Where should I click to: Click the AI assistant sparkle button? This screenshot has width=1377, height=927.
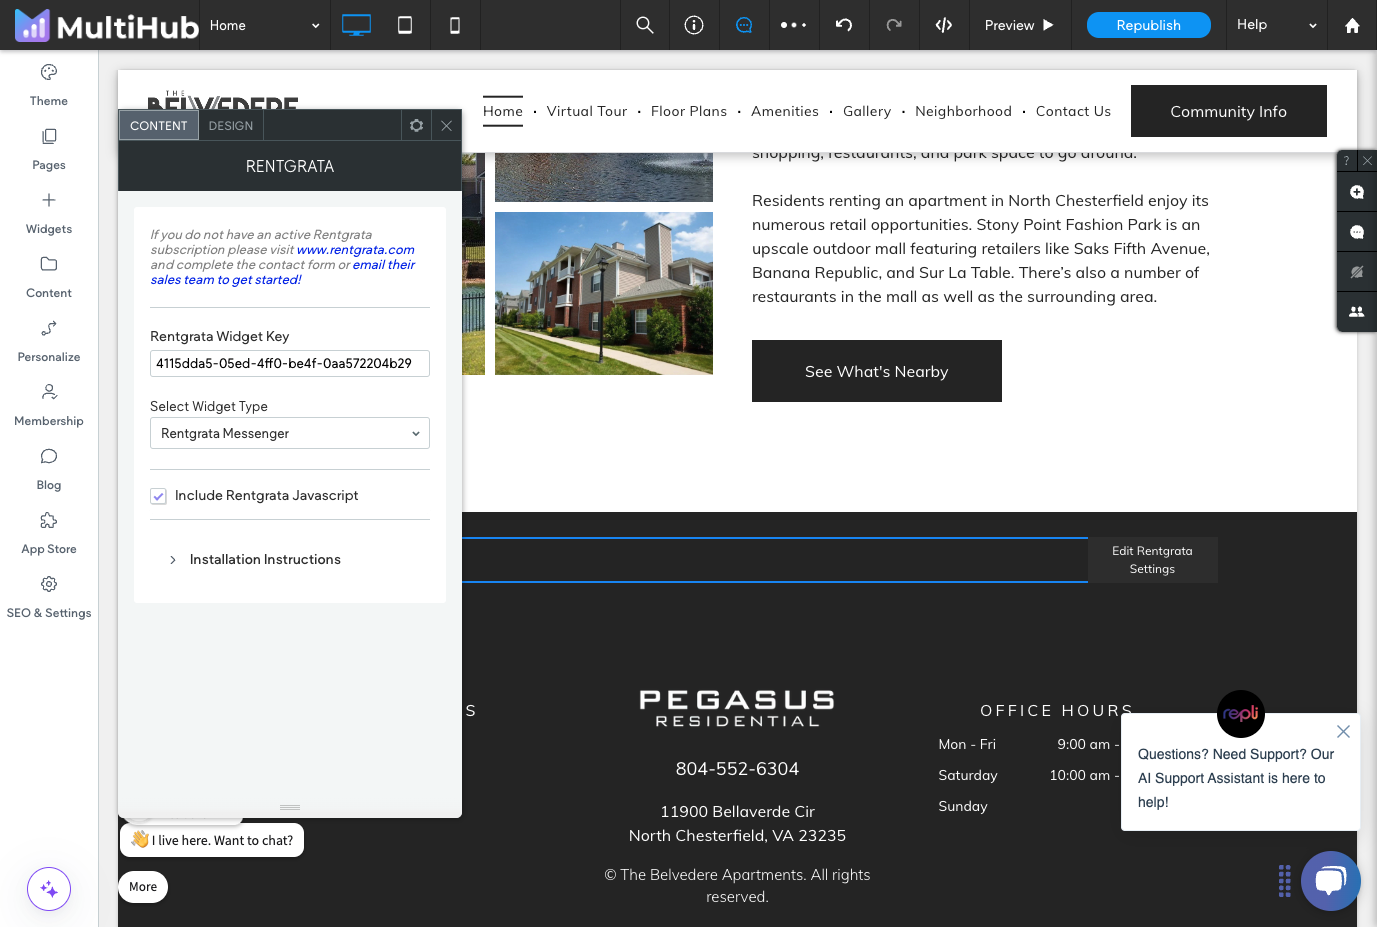(x=49, y=889)
